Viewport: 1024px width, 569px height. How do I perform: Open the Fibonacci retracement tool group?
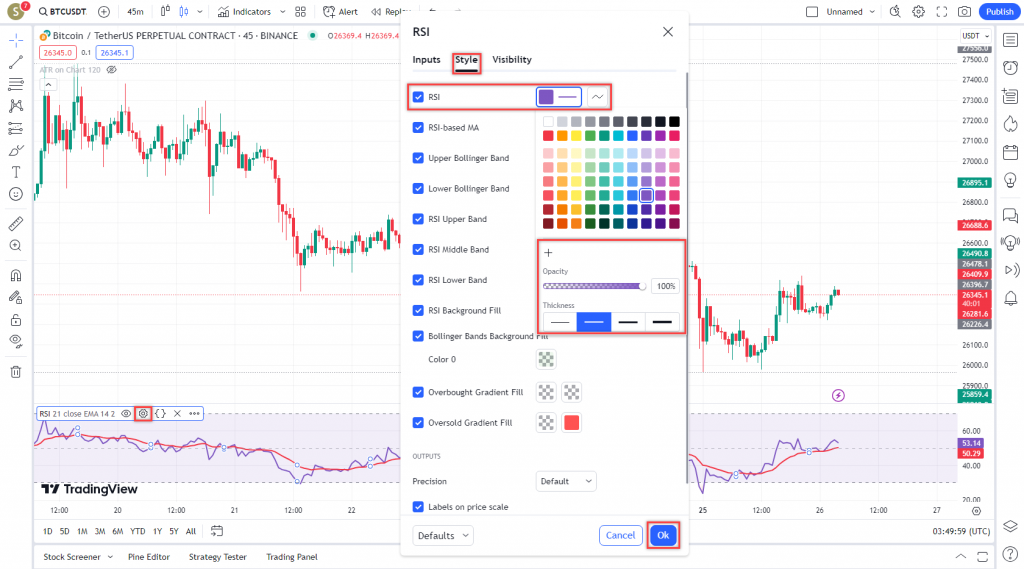click(16, 84)
